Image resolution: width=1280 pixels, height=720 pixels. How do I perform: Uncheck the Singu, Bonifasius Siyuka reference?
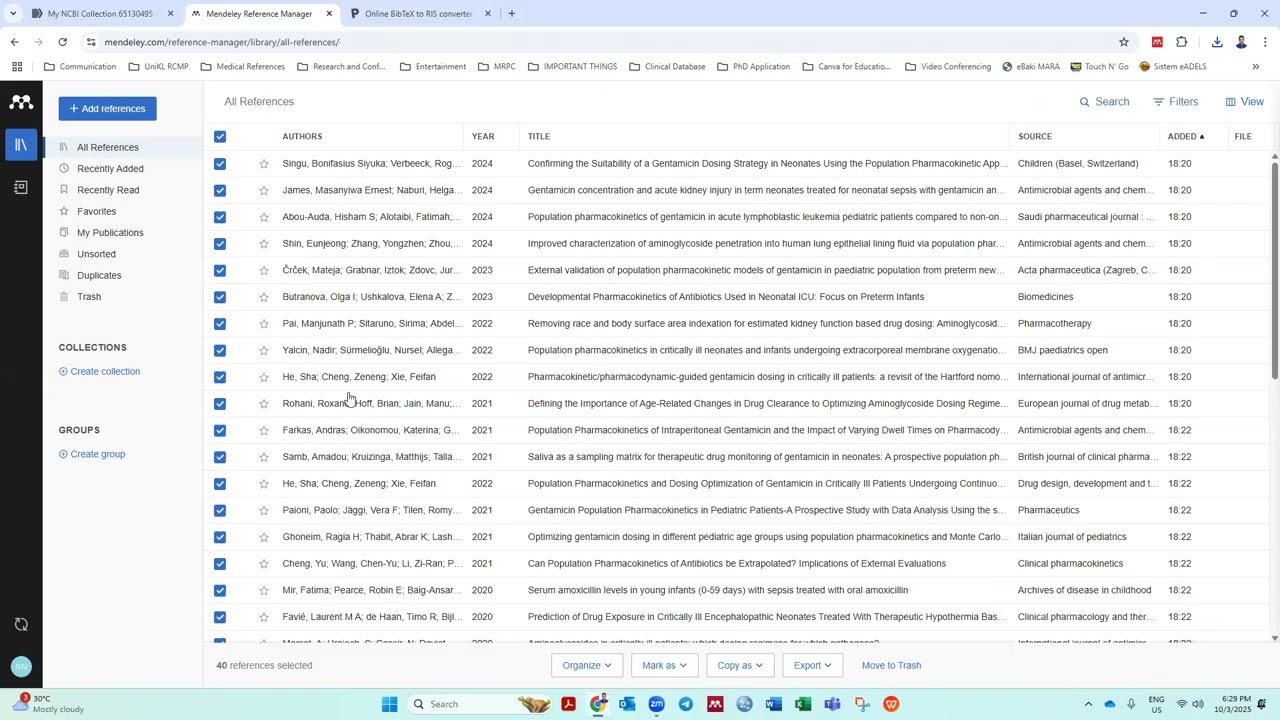point(220,164)
